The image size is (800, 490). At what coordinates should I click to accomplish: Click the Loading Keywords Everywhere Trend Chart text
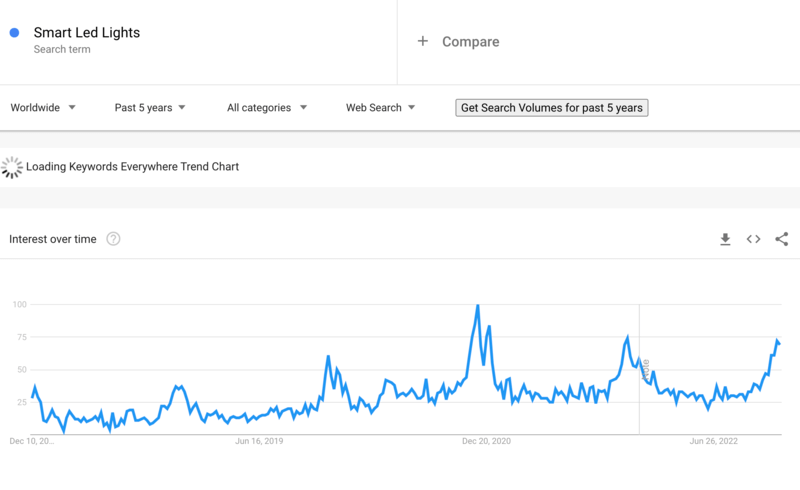[133, 167]
